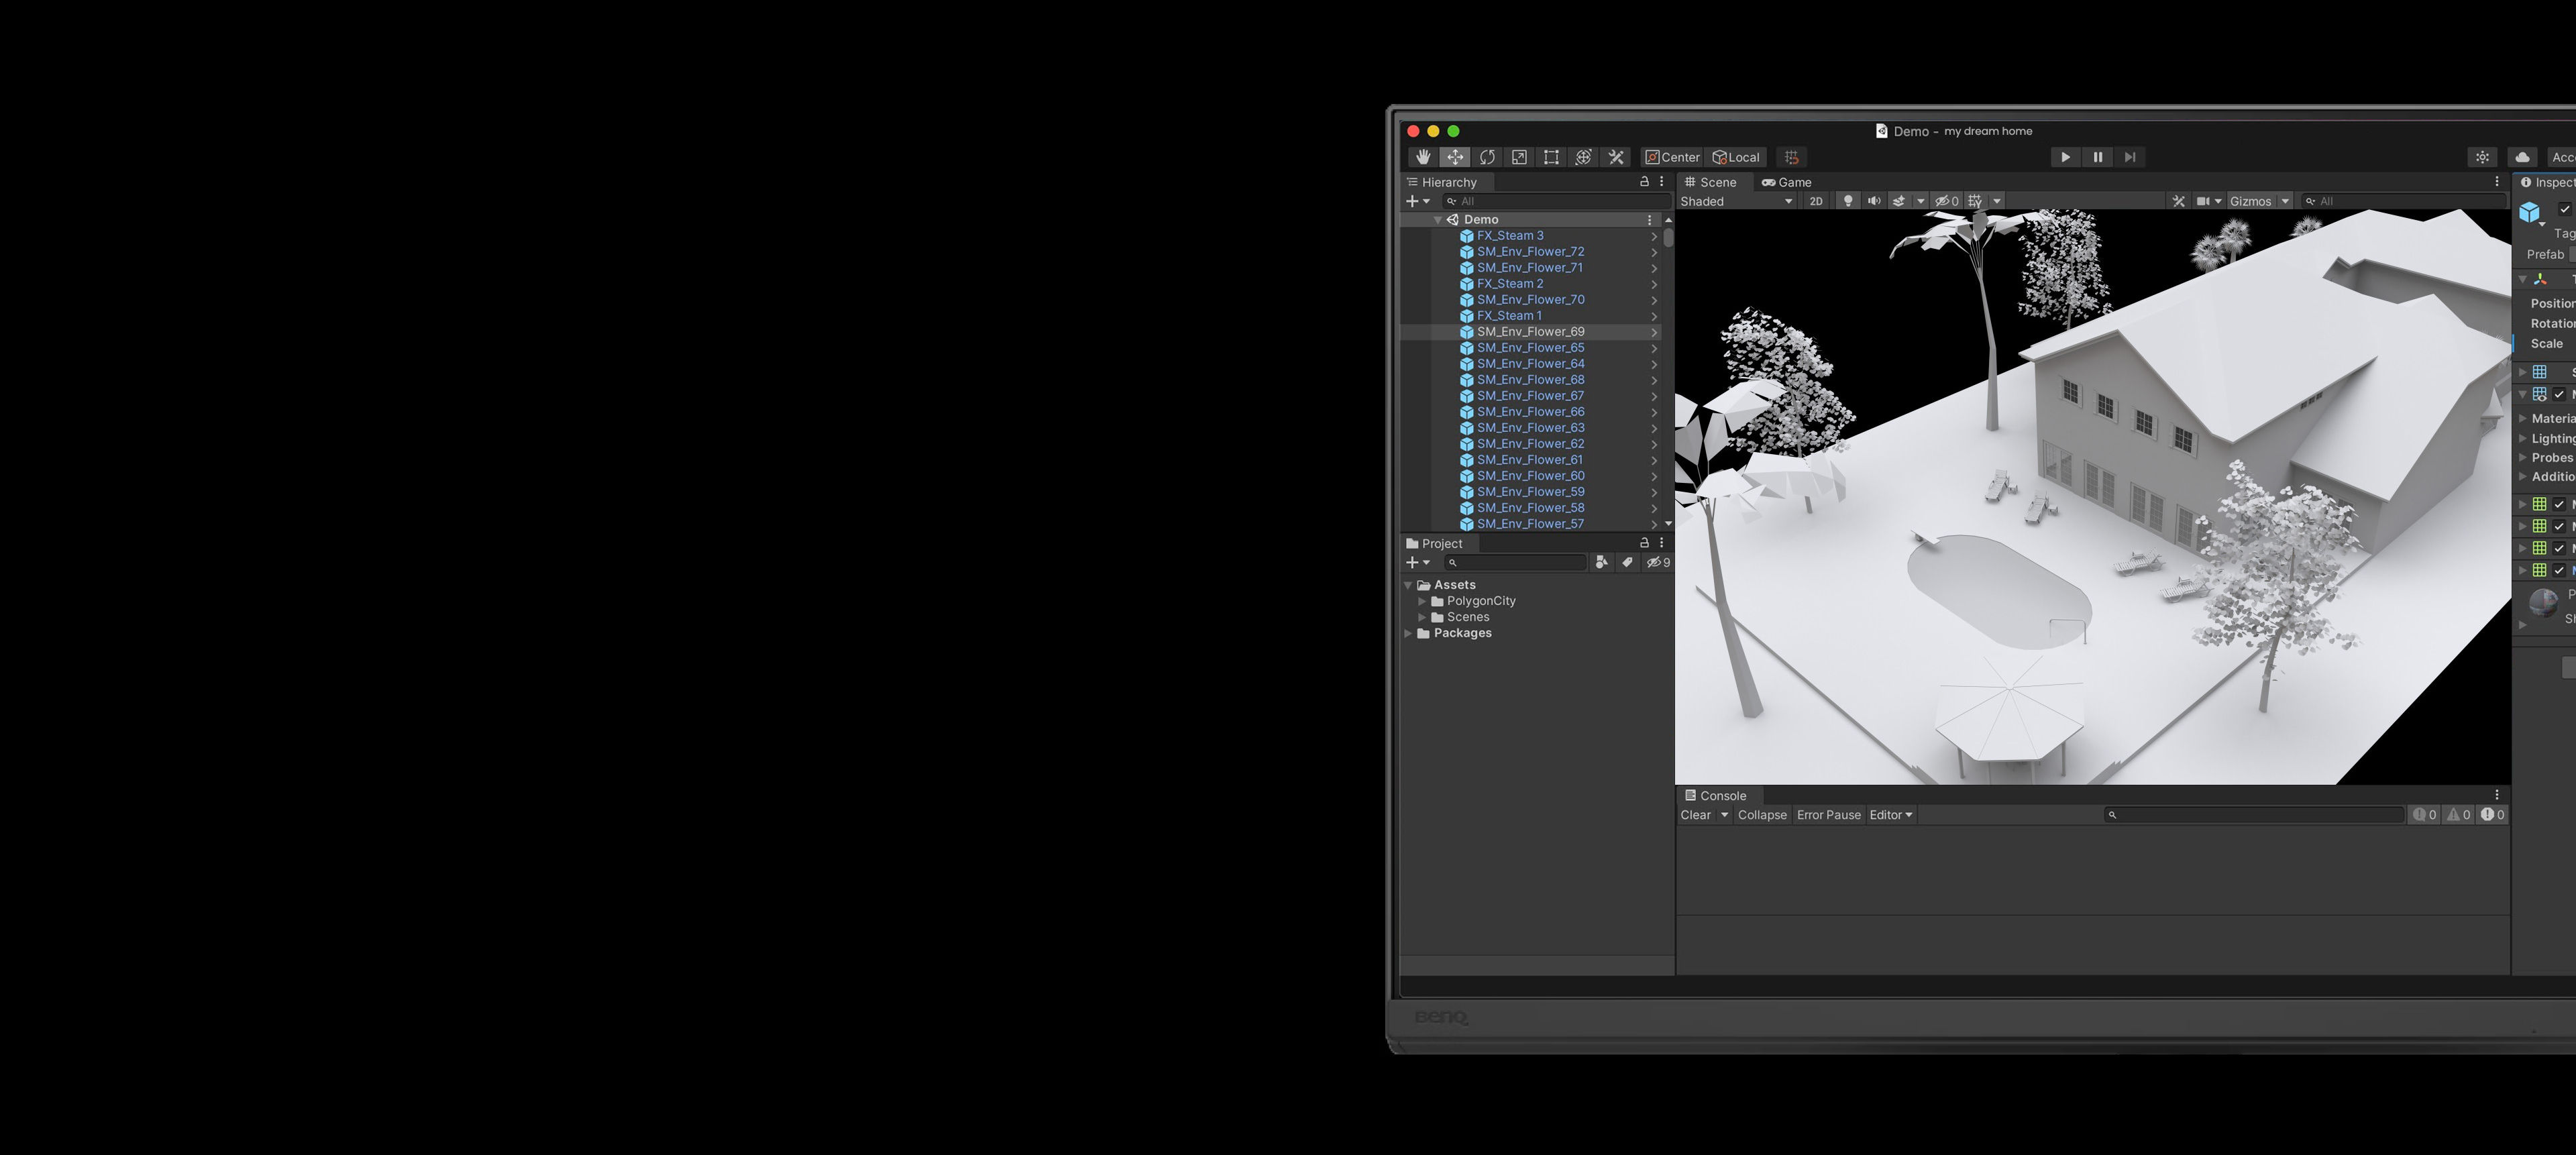This screenshot has height=1155, width=2576.
Task: Select the Rotate tool
Action: click(x=1487, y=157)
